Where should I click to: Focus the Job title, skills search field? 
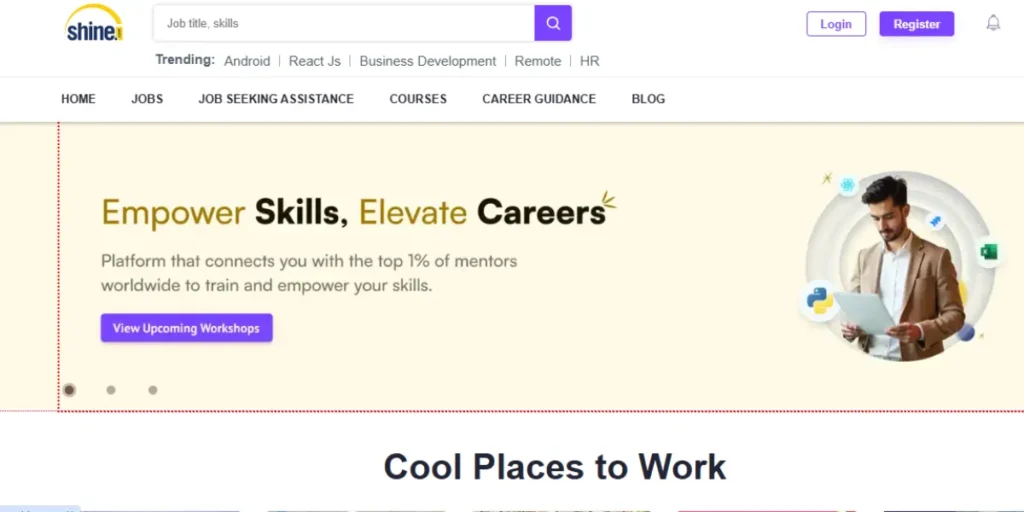click(x=345, y=23)
